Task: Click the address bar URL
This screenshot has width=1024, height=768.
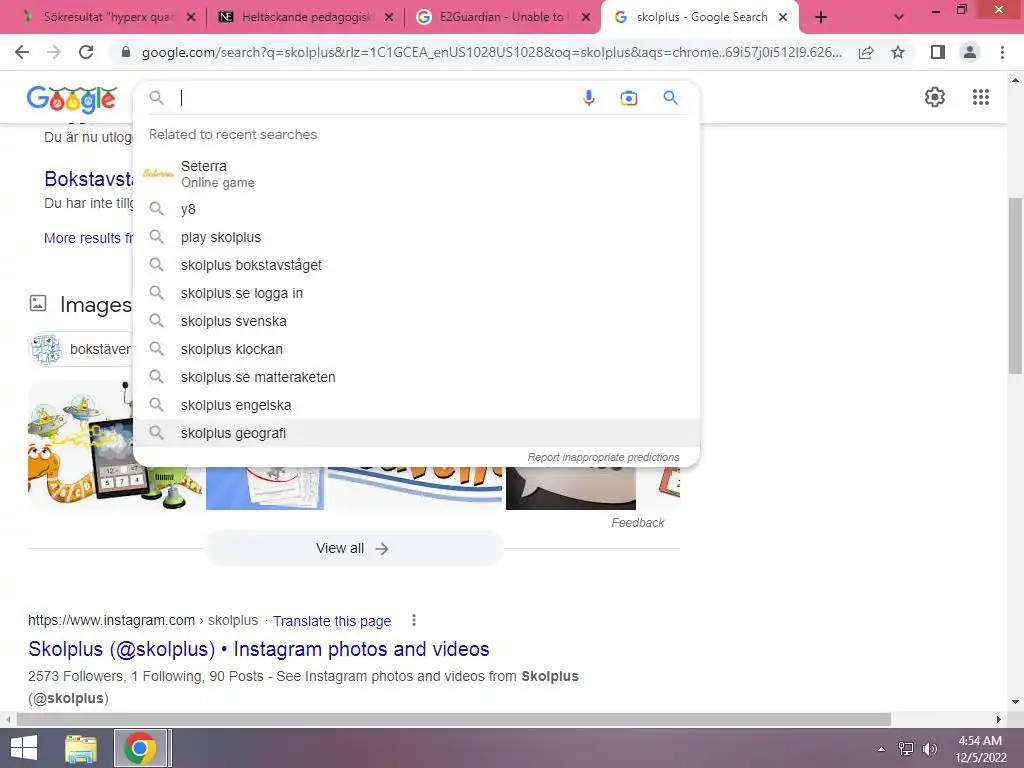Action: pos(492,52)
